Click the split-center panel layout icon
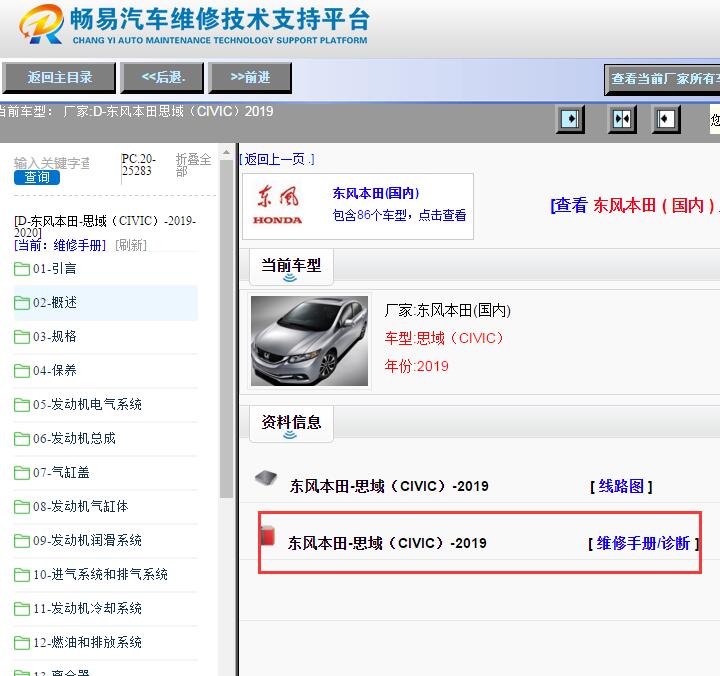Viewport: 720px width, 676px height. coord(622,119)
